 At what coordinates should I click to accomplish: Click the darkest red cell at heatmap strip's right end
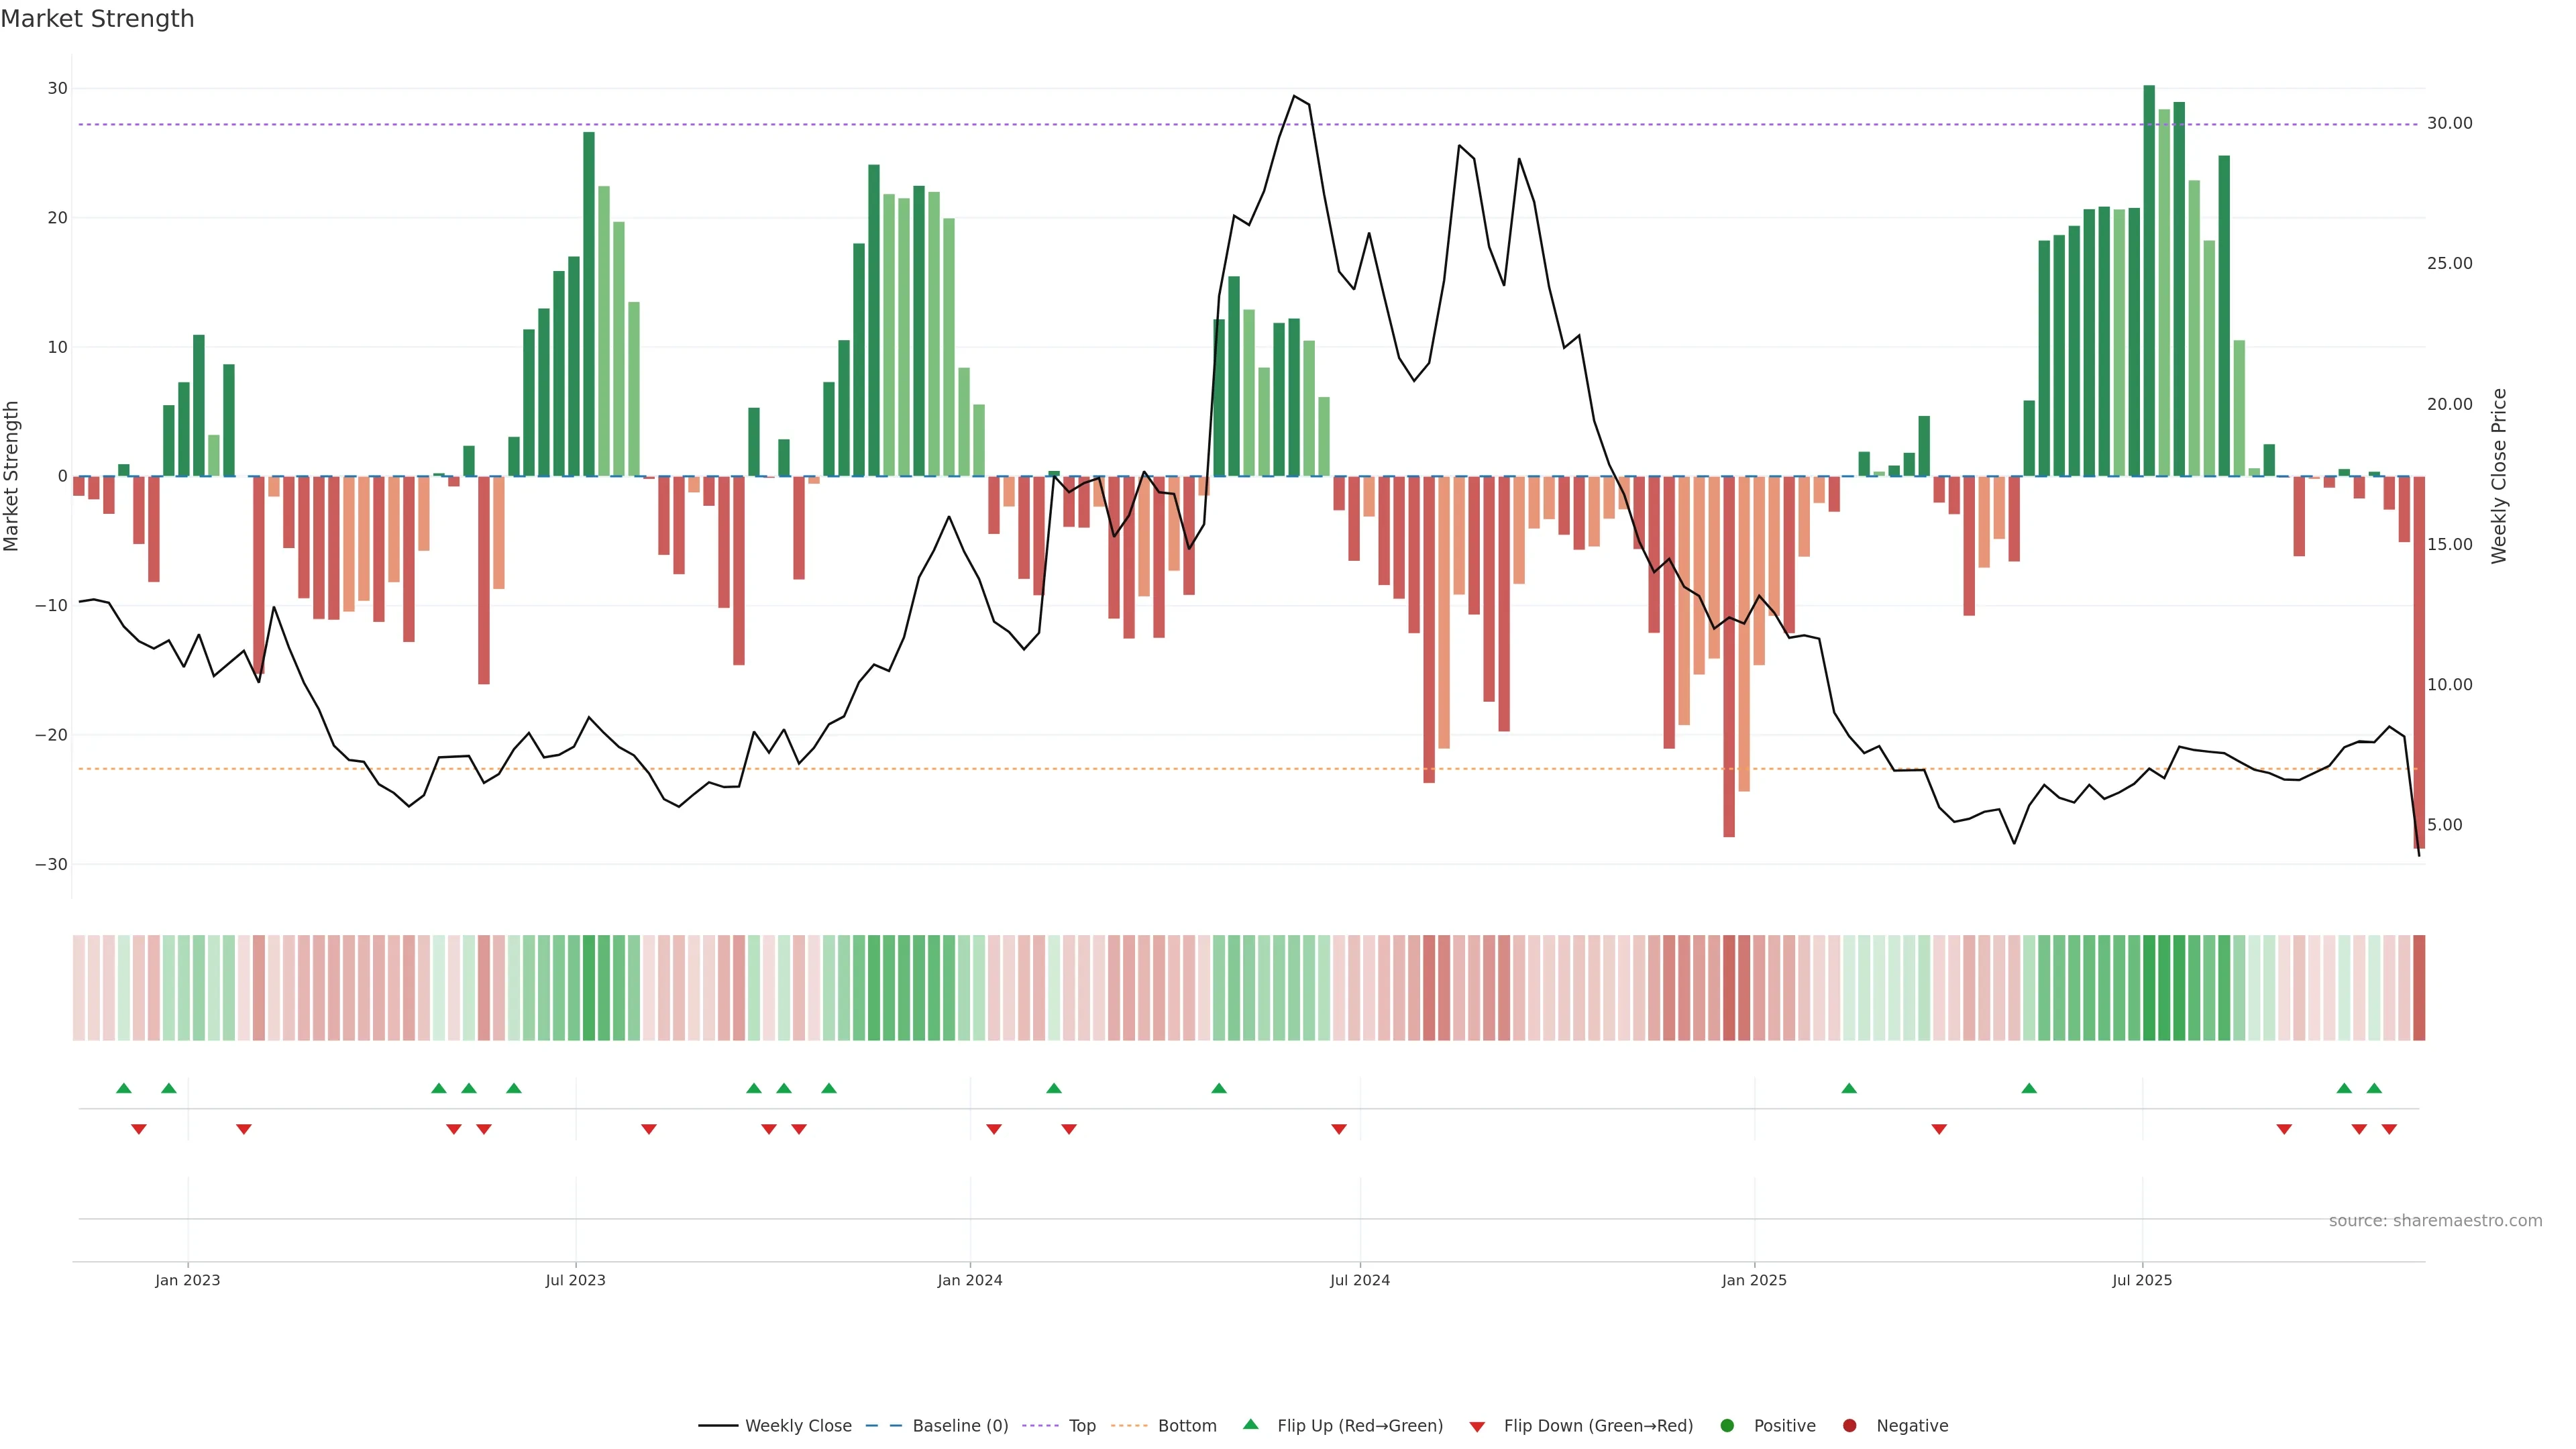tap(2419, 988)
